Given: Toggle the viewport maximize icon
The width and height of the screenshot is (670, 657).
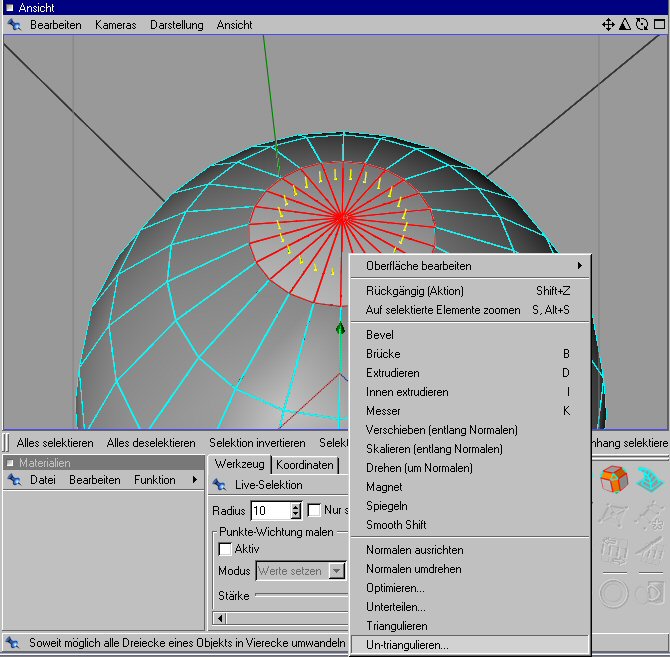Looking at the screenshot, I should (x=657, y=24).
